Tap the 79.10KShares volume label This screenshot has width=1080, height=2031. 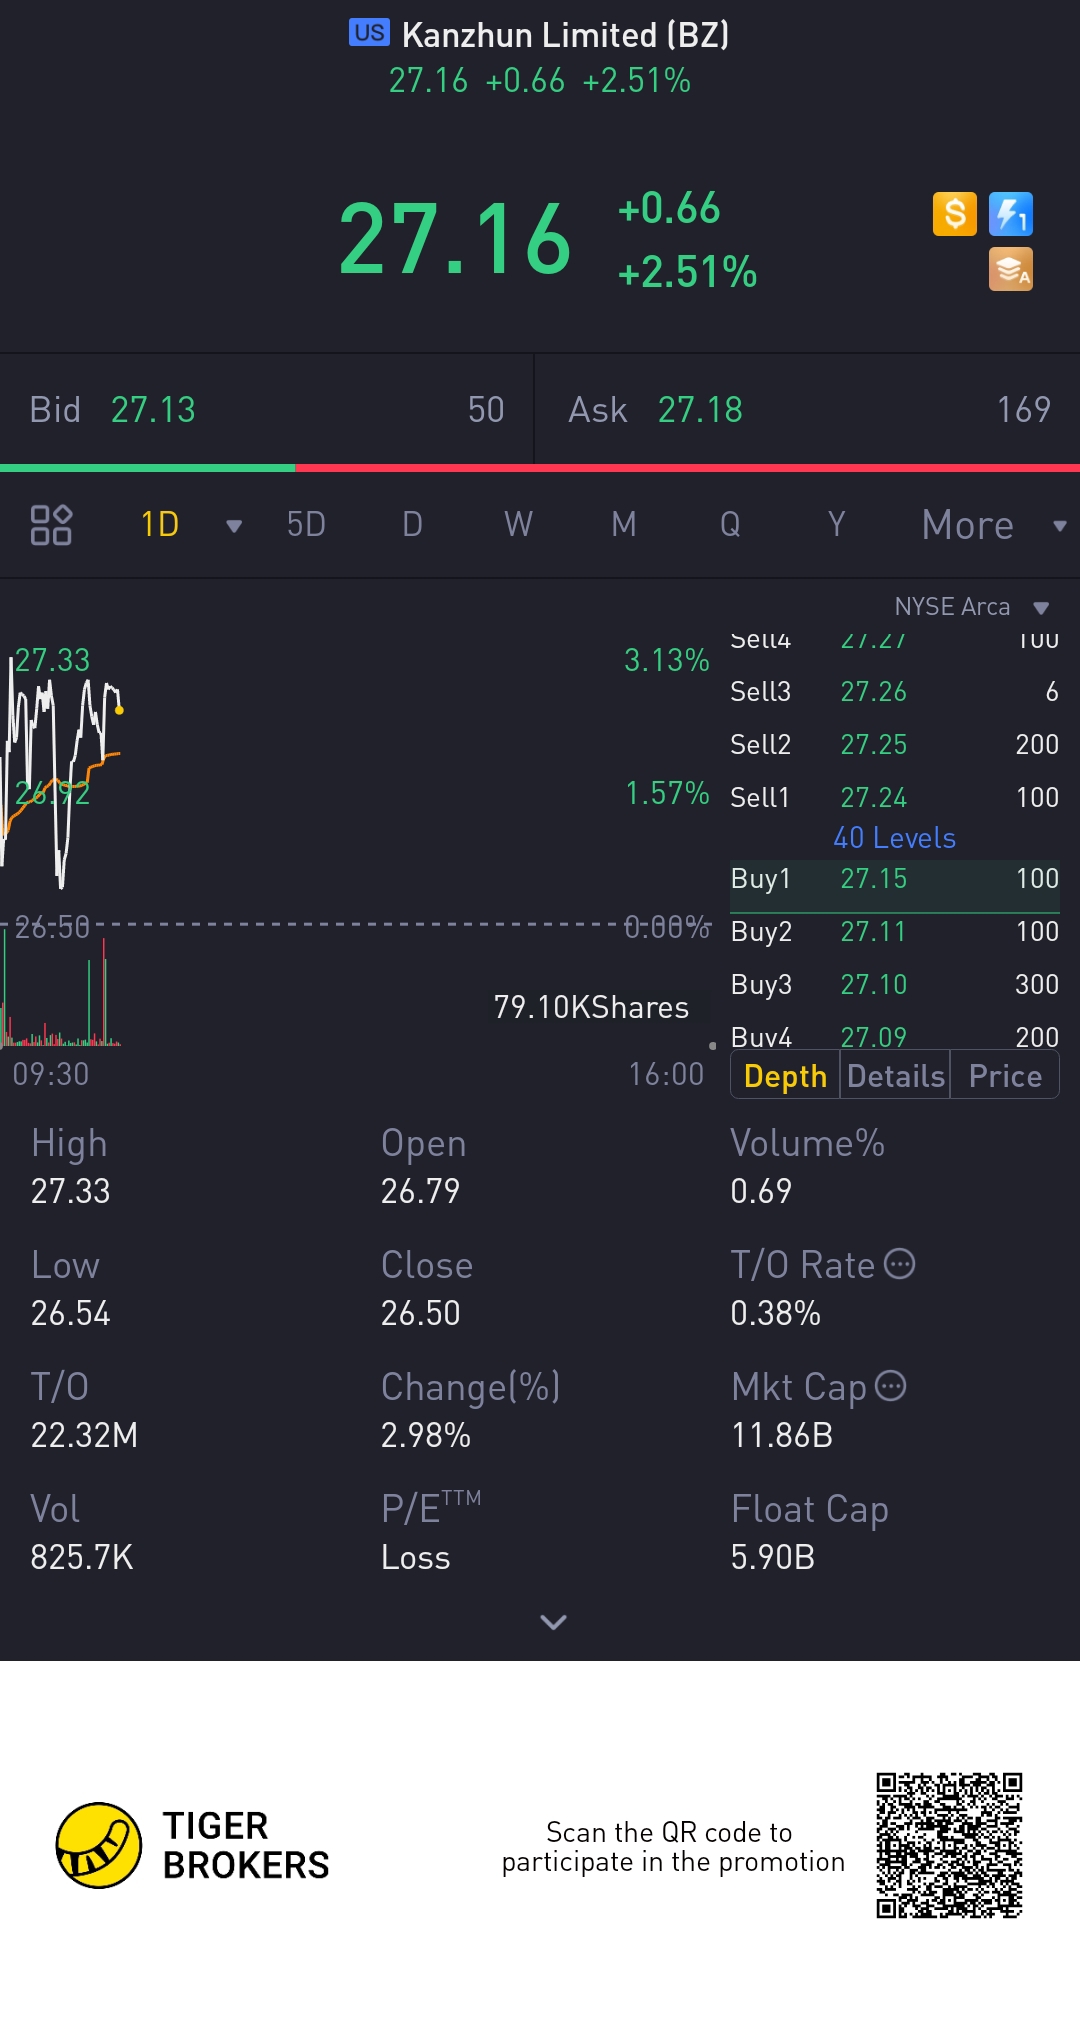click(x=591, y=1007)
